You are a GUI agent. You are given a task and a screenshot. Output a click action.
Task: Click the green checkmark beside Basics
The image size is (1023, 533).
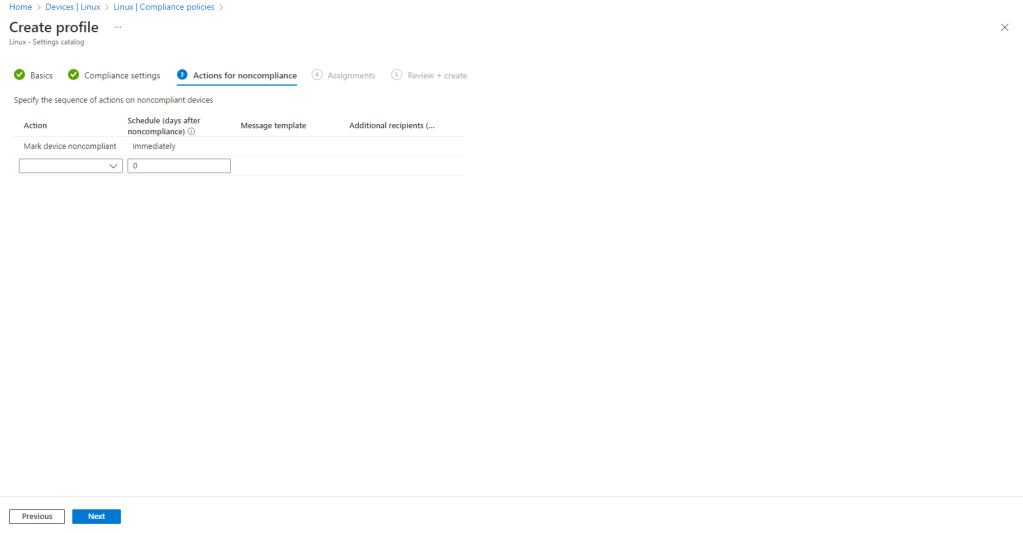pyautogui.click(x=19, y=75)
